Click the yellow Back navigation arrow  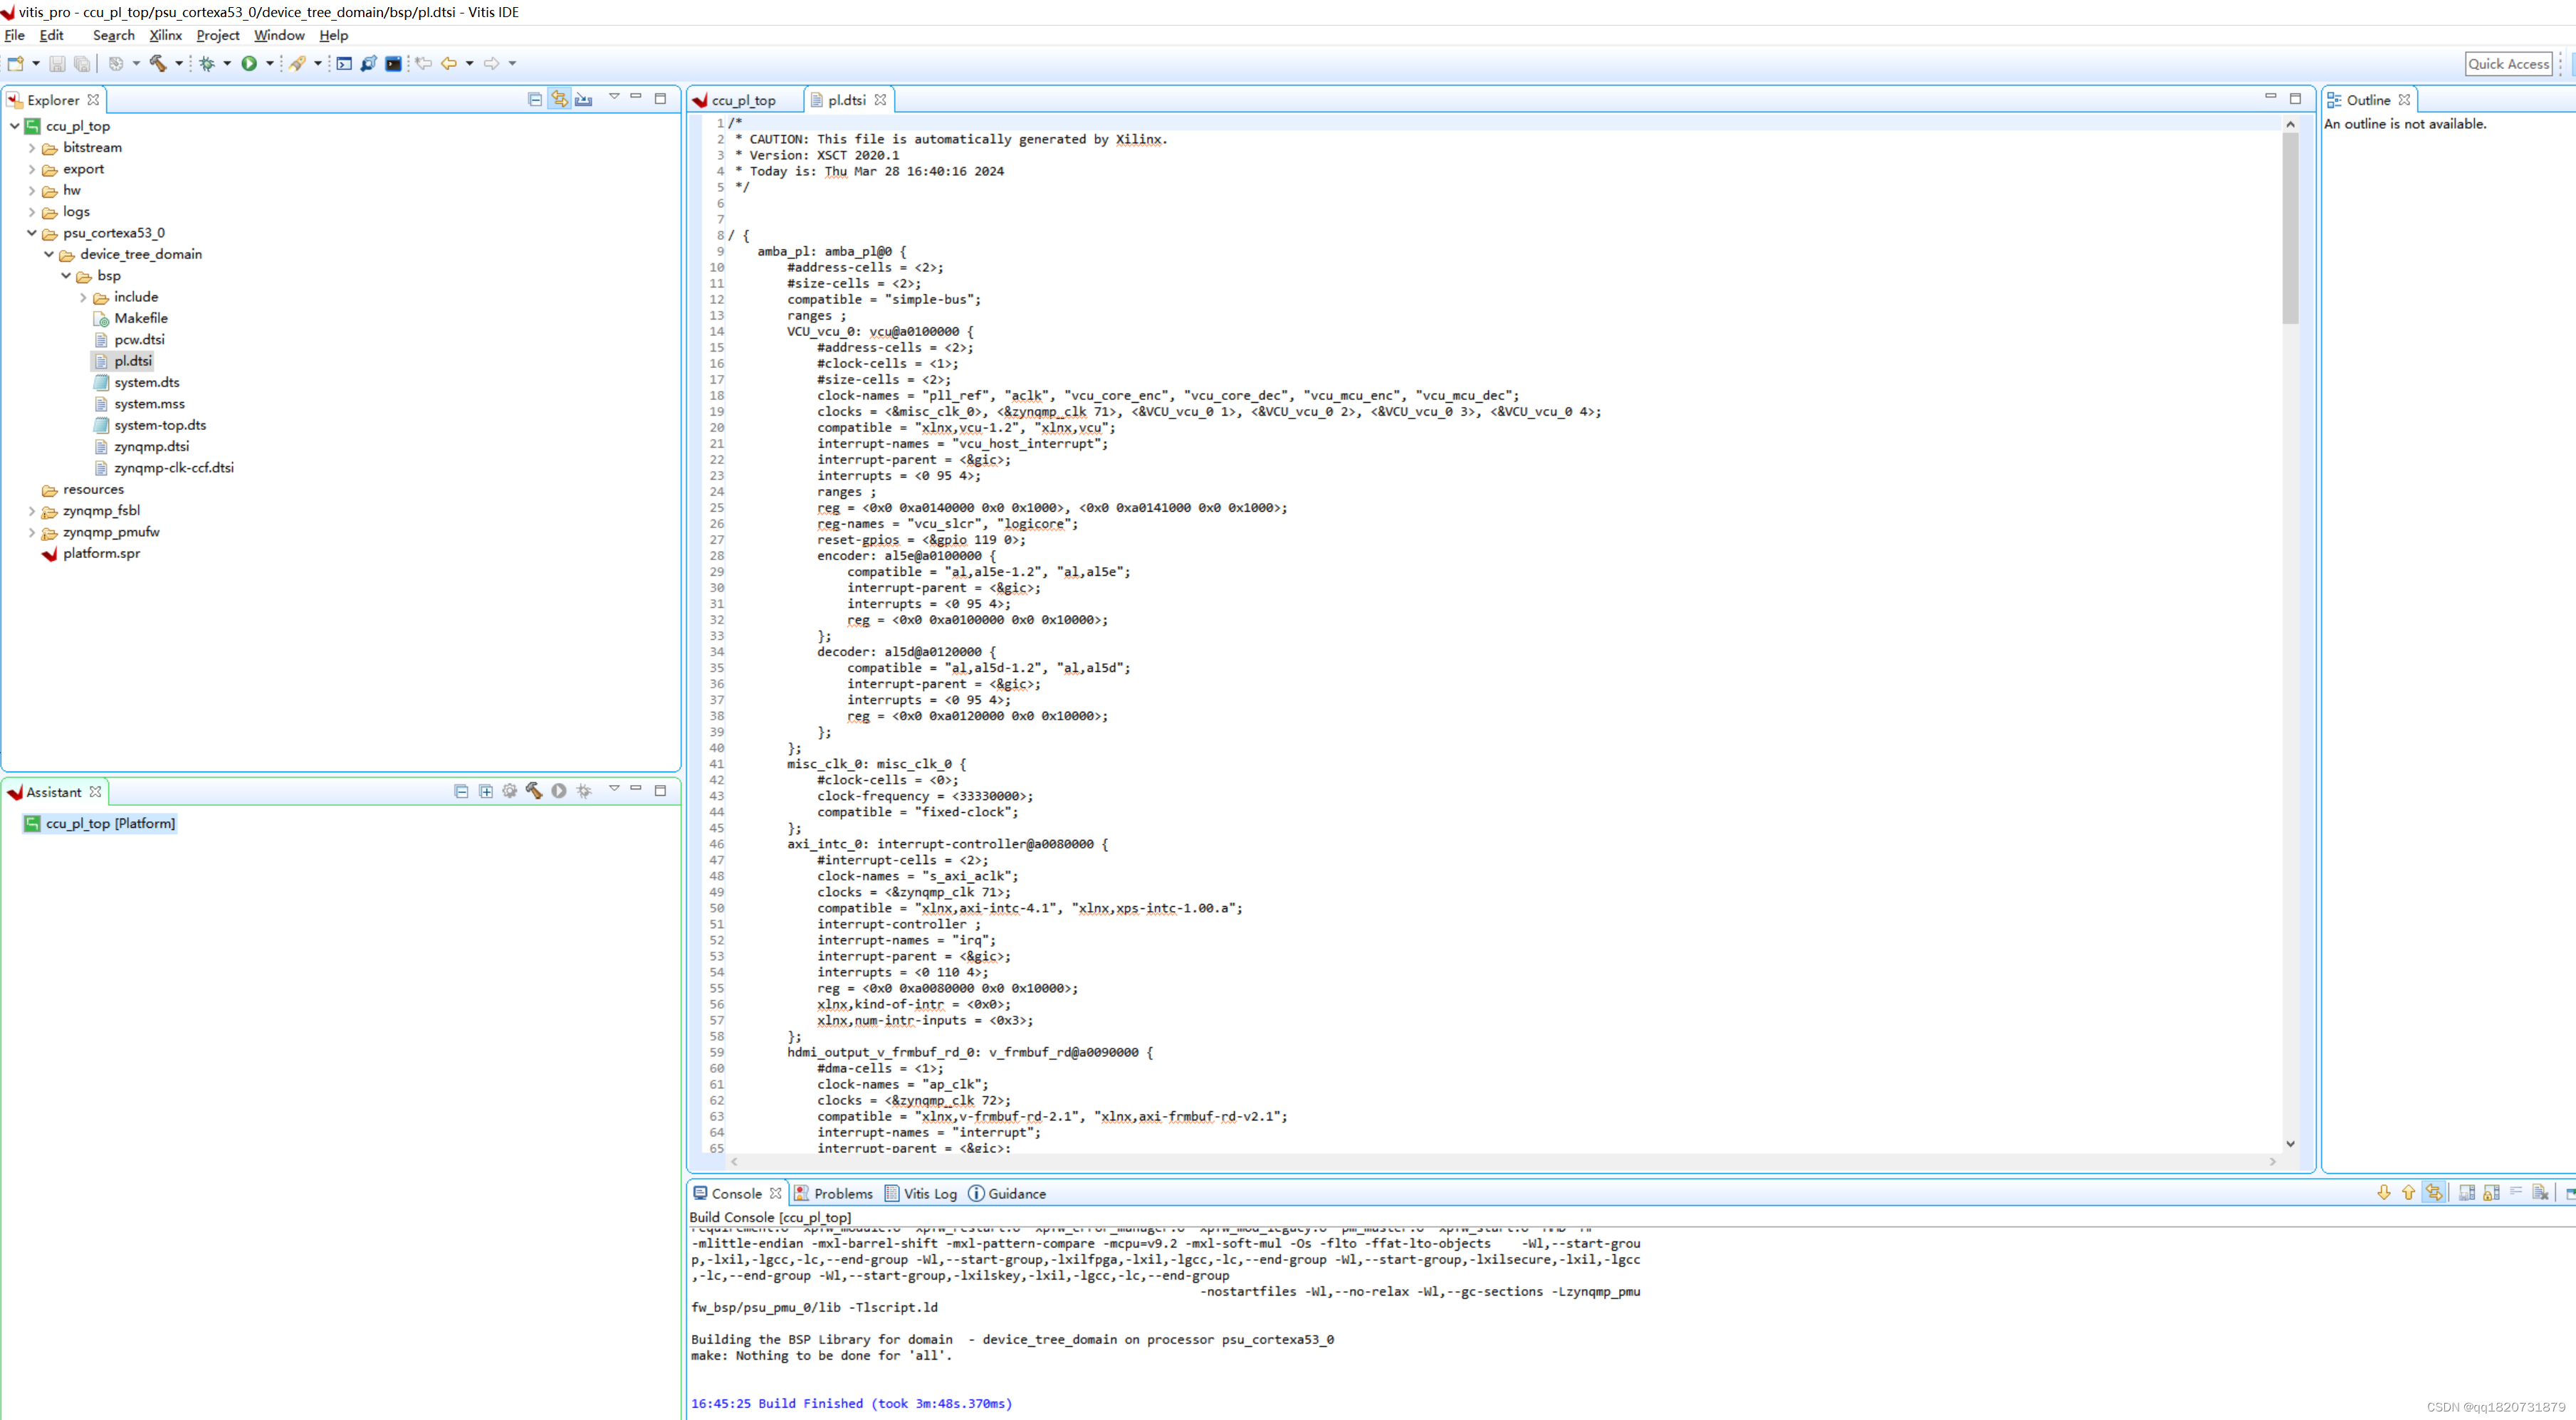449,63
